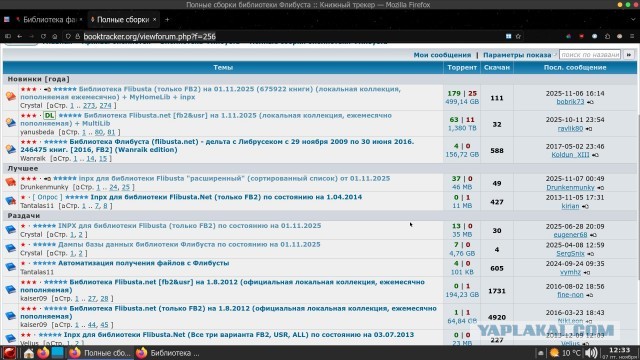Activate 'Библиотека ...' window in taskbar
The height and width of the screenshot is (360, 640).
pyautogui.click(x=168, y=353)
